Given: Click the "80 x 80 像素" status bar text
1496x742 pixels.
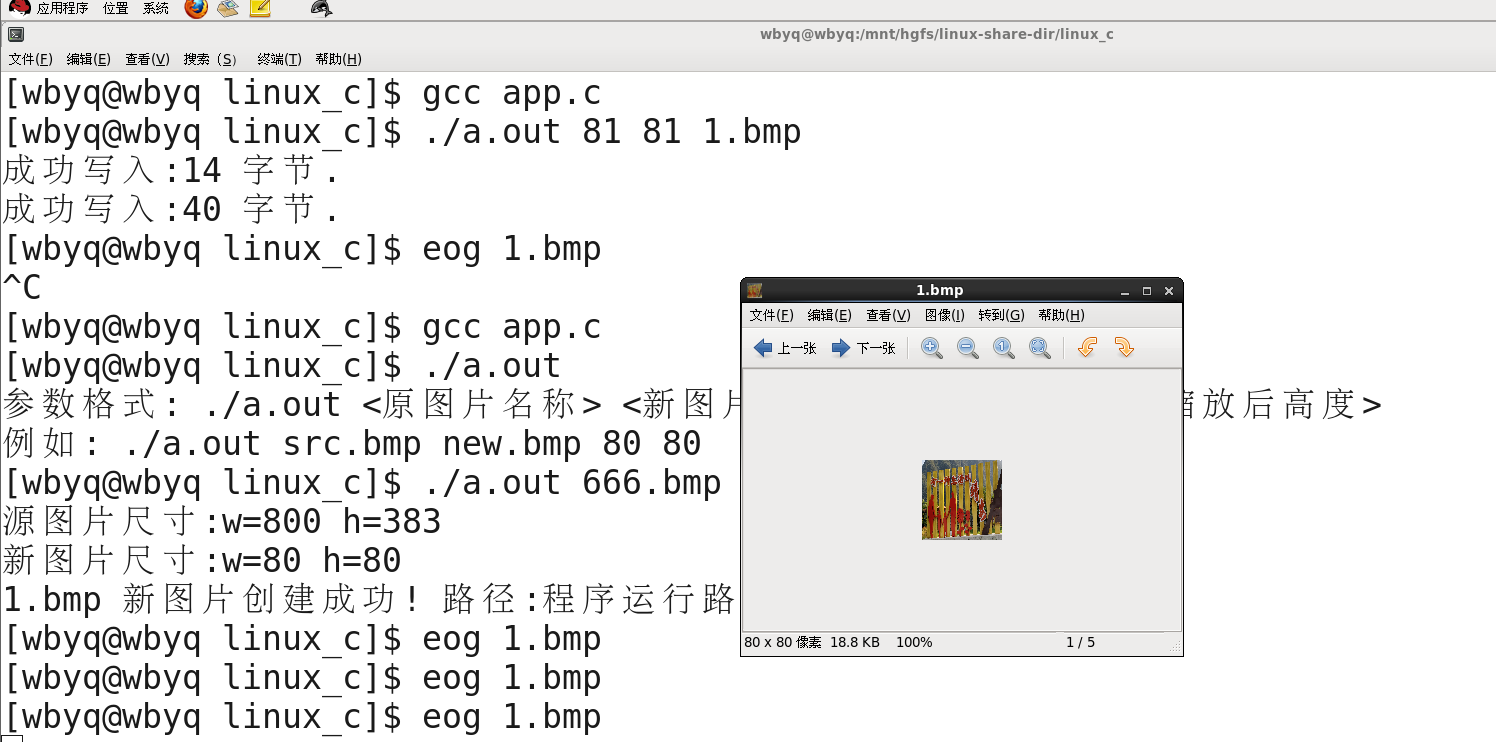Looking at the screenshot, I should 783,642.
